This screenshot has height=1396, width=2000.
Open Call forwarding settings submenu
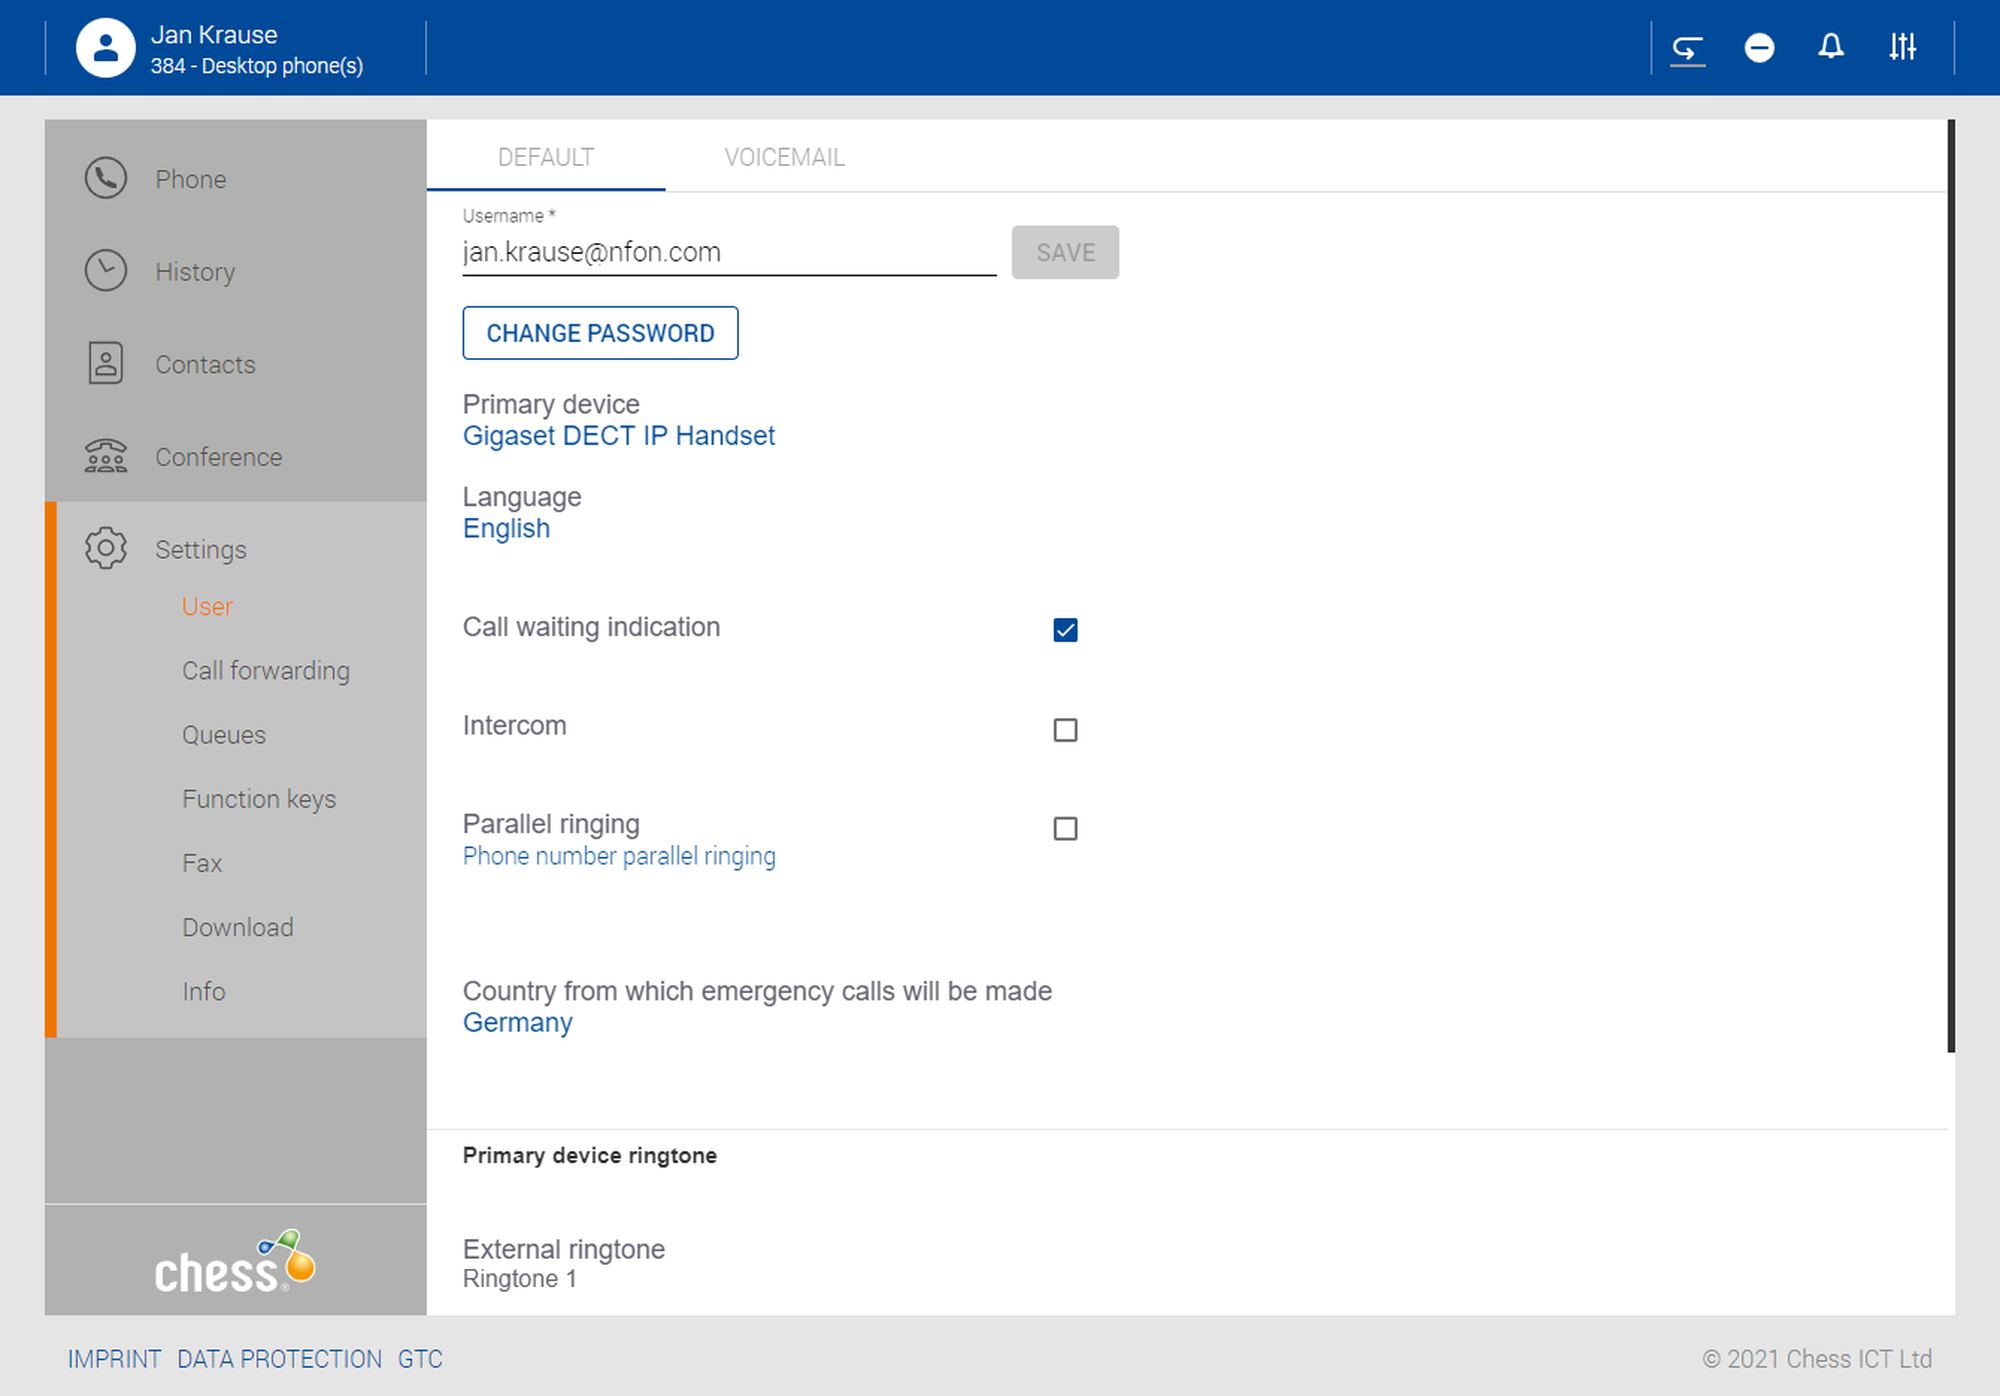point(266,671)
